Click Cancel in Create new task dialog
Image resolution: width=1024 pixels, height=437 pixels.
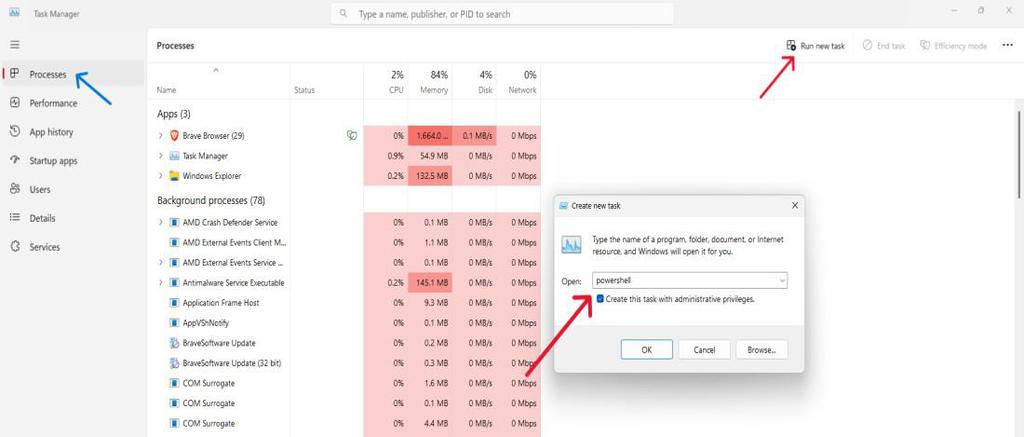704,350
